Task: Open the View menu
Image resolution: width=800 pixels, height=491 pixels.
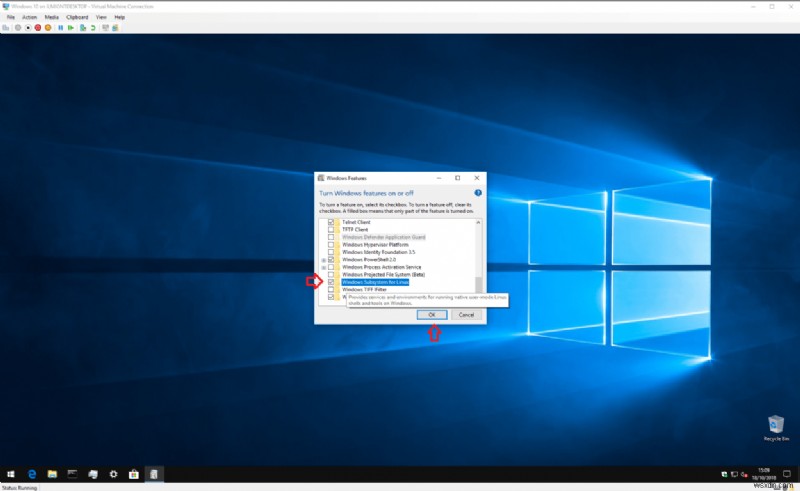Action: pyautogui.click(x=101, y=17)
